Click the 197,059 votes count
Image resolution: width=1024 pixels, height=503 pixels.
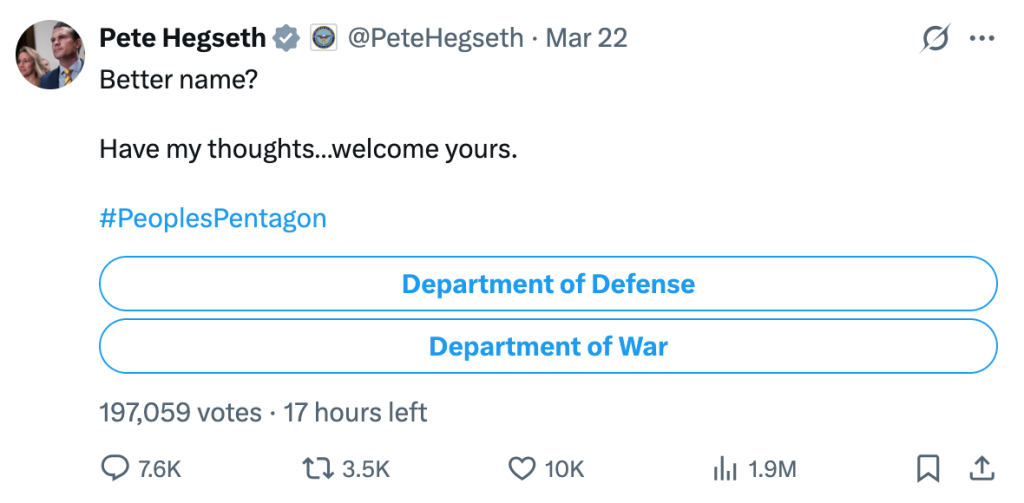coord(180,411)
